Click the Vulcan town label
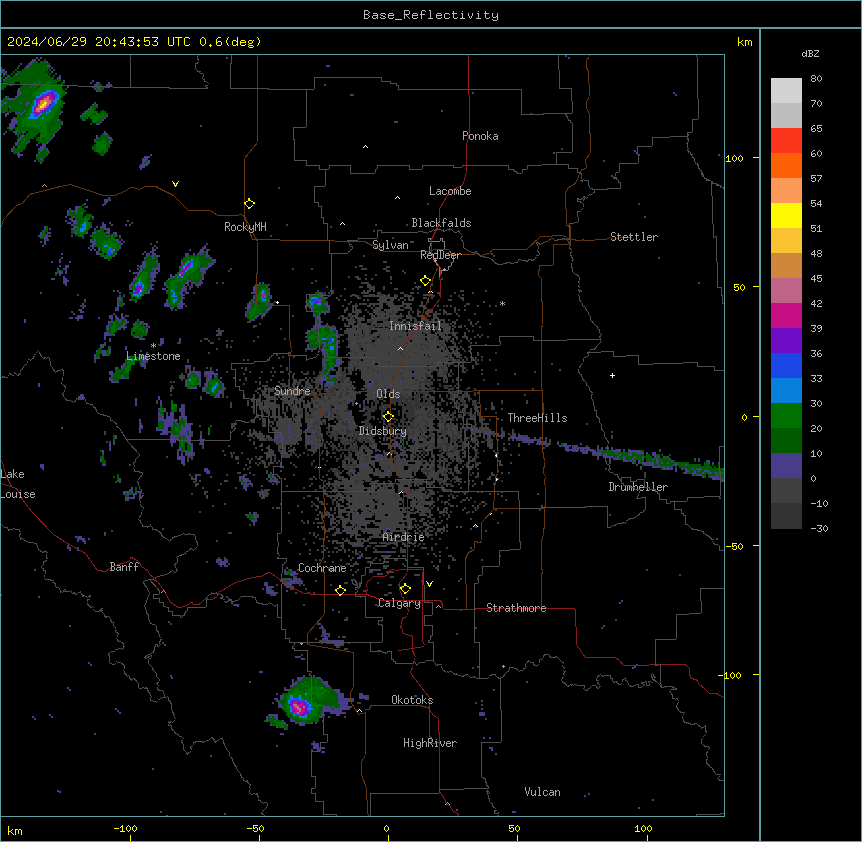The image size is (862, 842). (x=542, y=792)
